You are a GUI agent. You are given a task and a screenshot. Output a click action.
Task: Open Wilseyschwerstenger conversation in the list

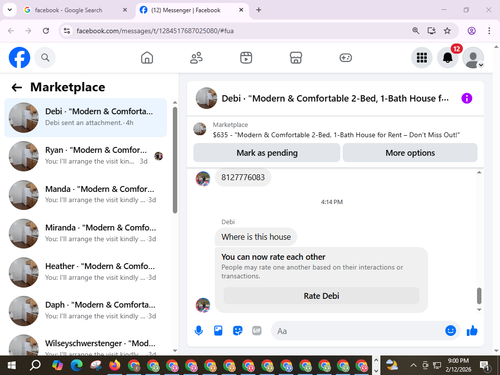tap(86, 344)
